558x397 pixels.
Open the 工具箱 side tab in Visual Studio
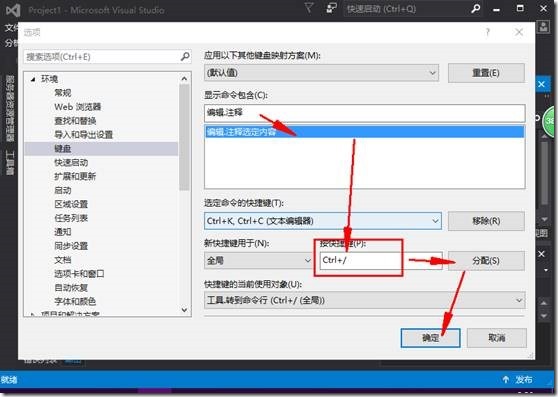point(10,163)
